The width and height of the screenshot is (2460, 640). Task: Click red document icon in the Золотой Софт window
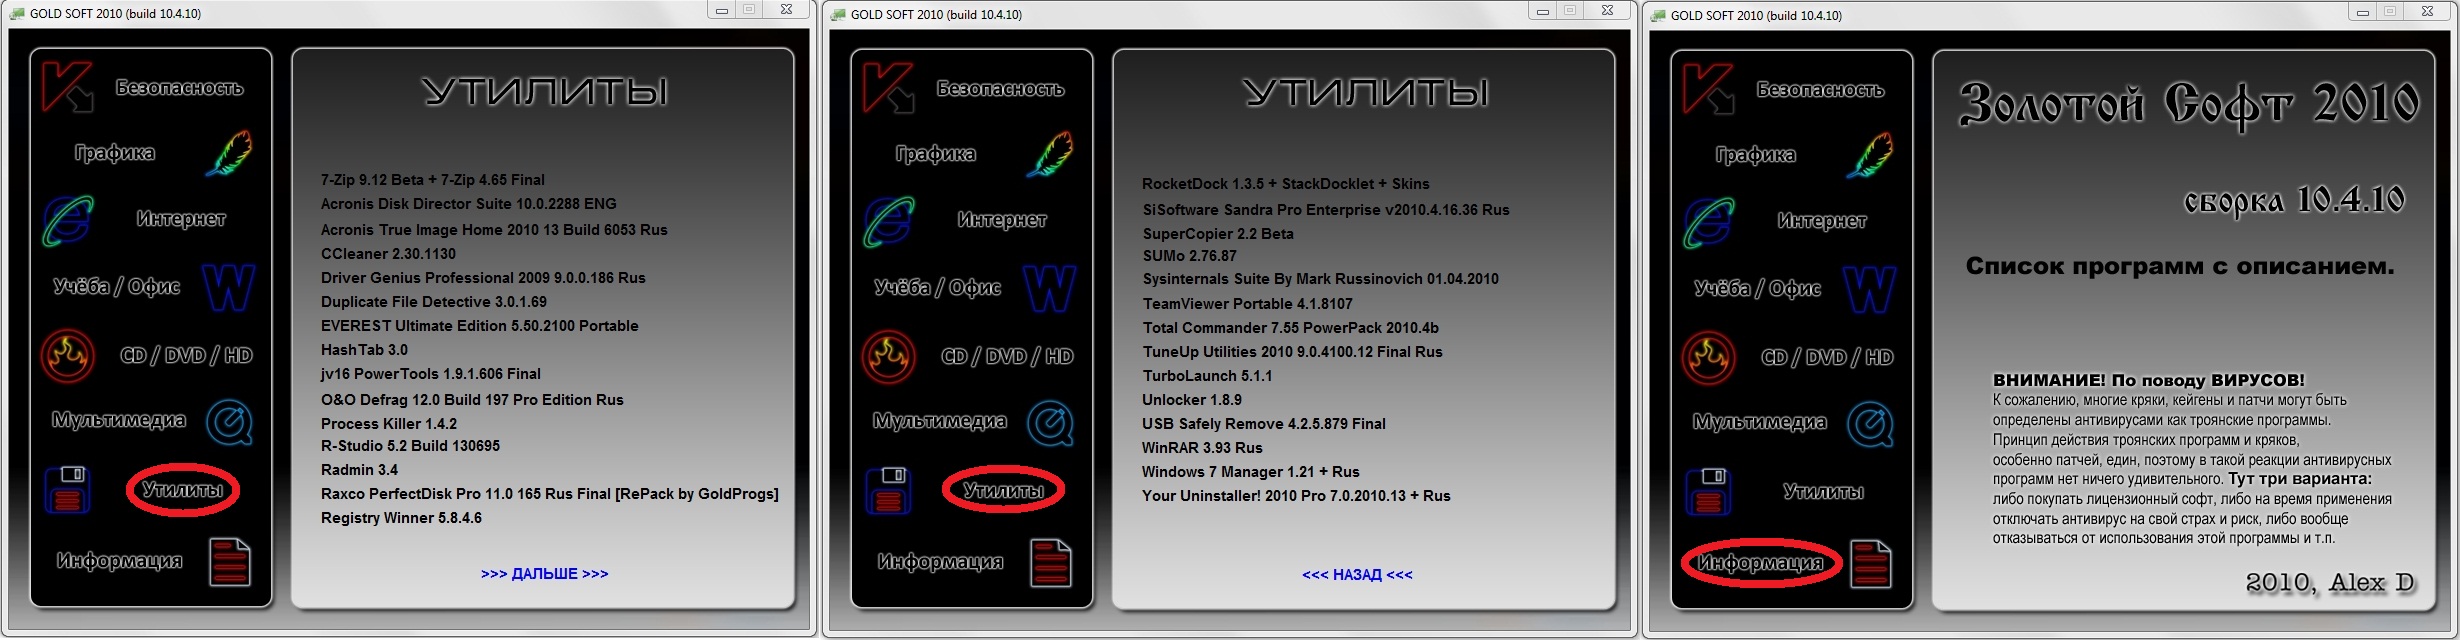click(1870, 563)
